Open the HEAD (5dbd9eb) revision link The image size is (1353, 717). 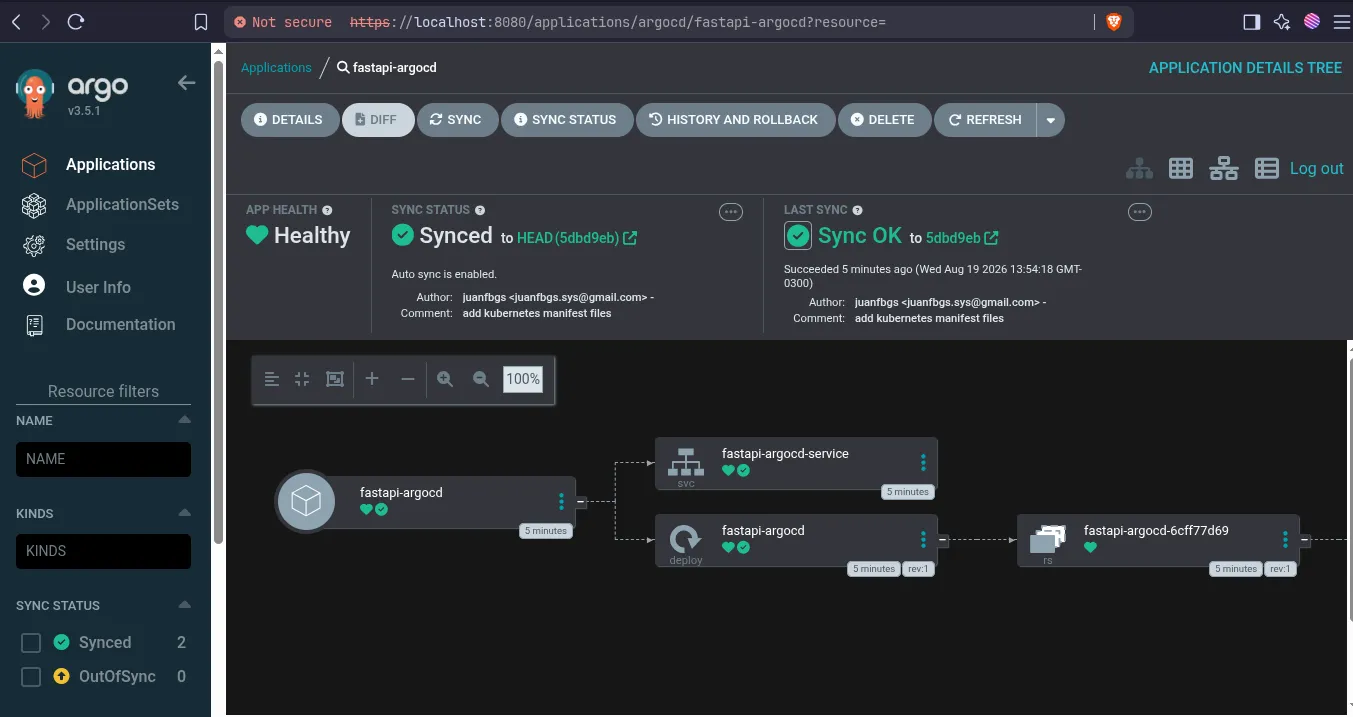[x=577, y=238]
